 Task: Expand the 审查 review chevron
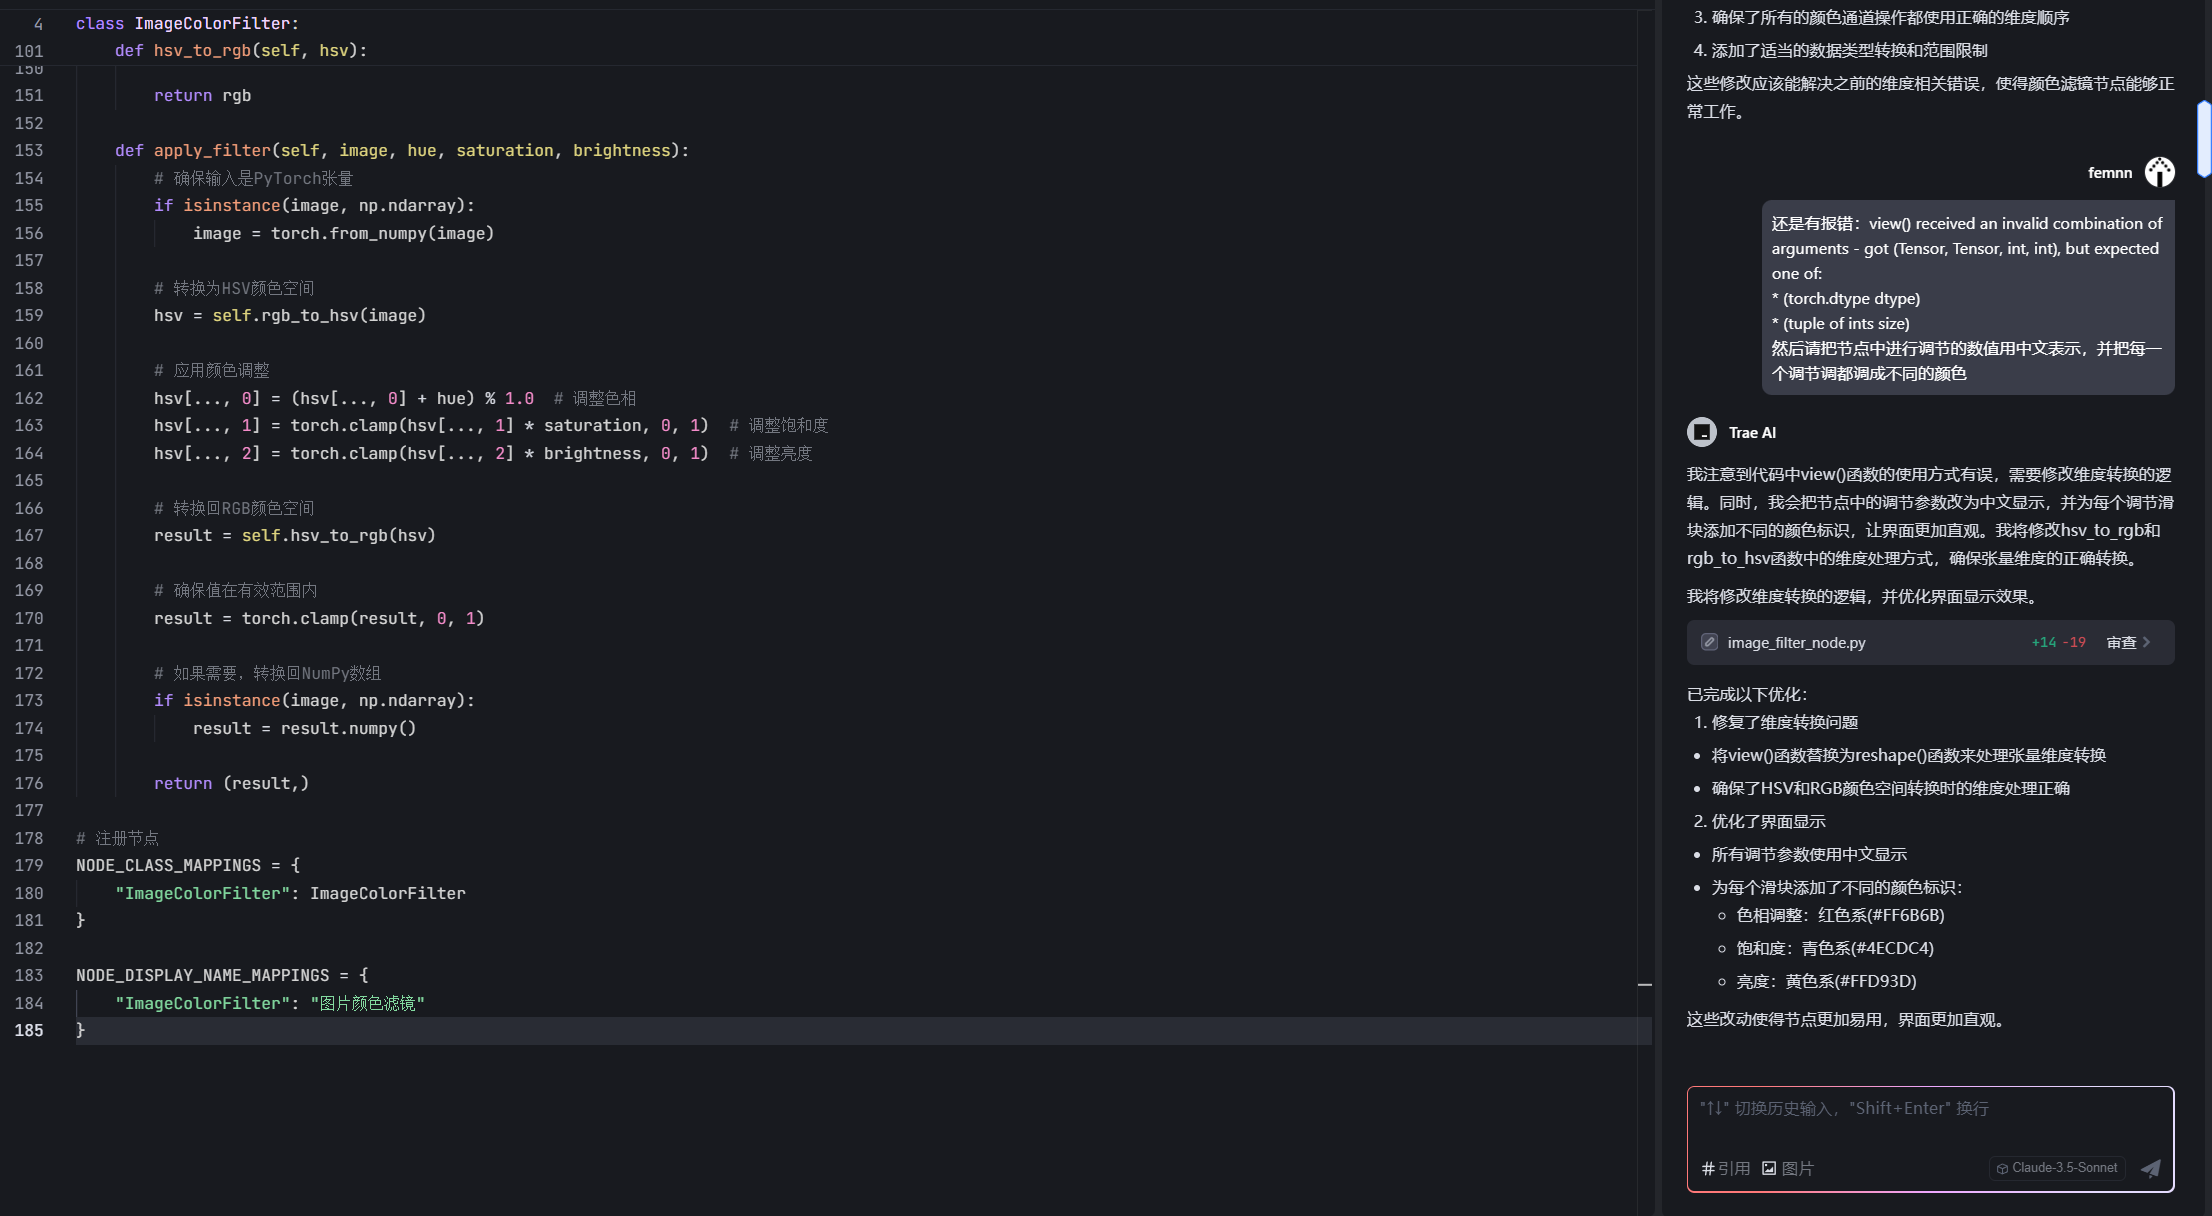[2146, 642]
